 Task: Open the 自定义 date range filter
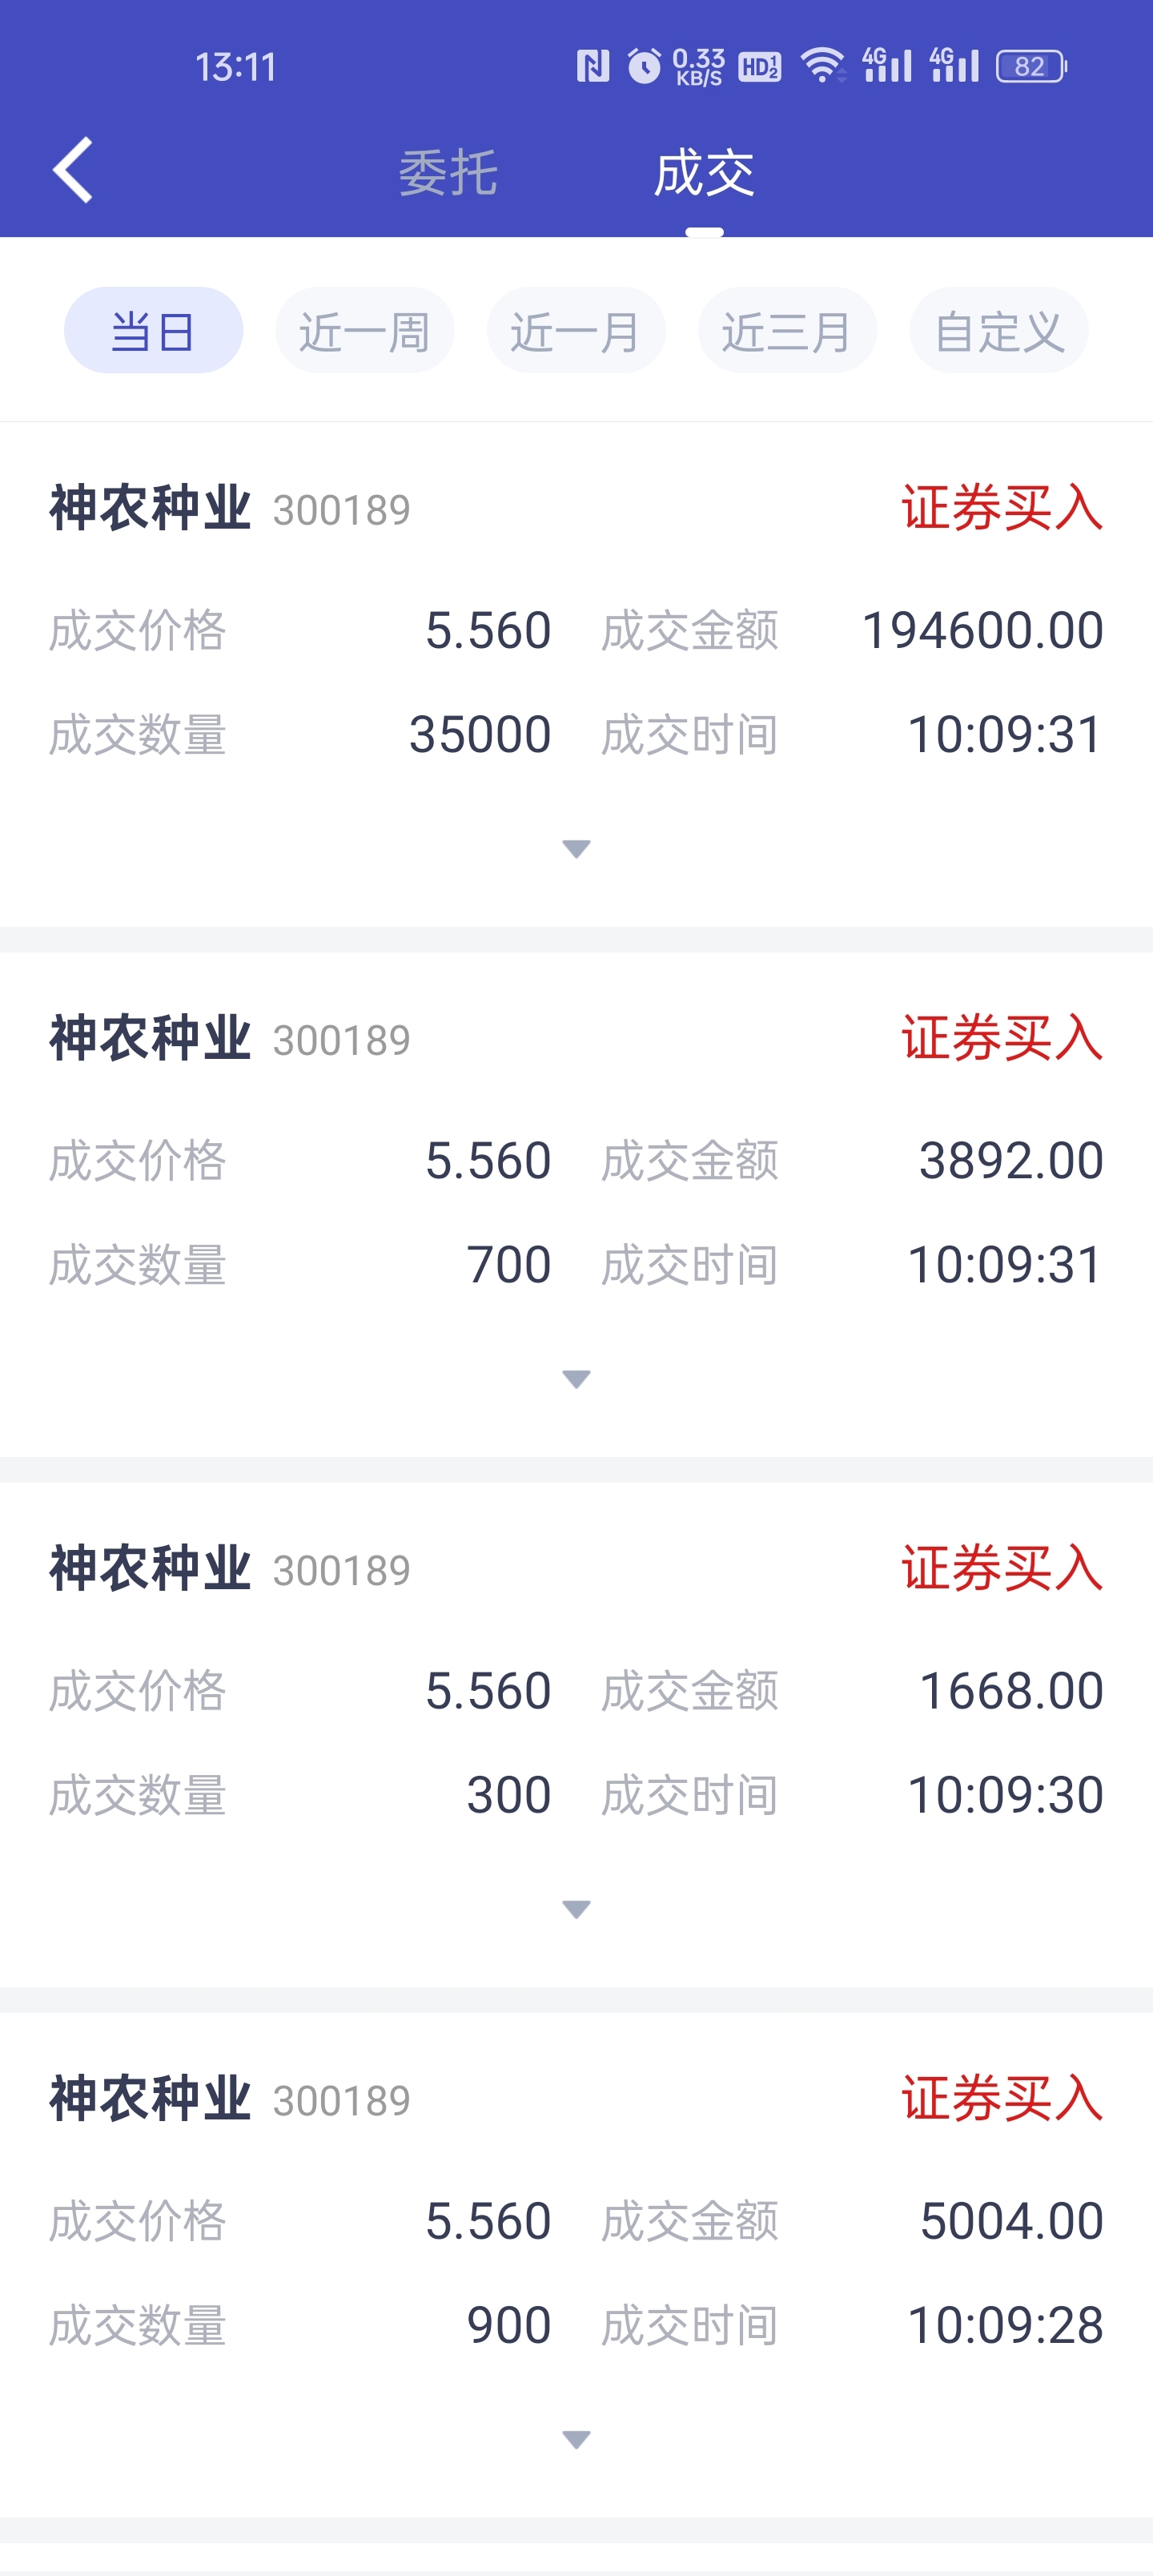point(998,331)
